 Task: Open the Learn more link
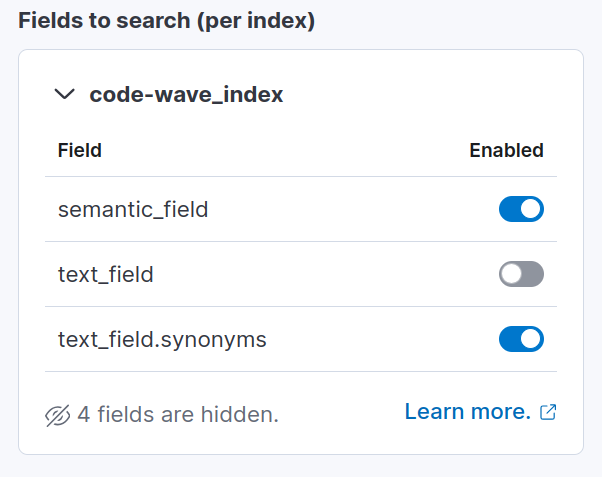(467, 412)
